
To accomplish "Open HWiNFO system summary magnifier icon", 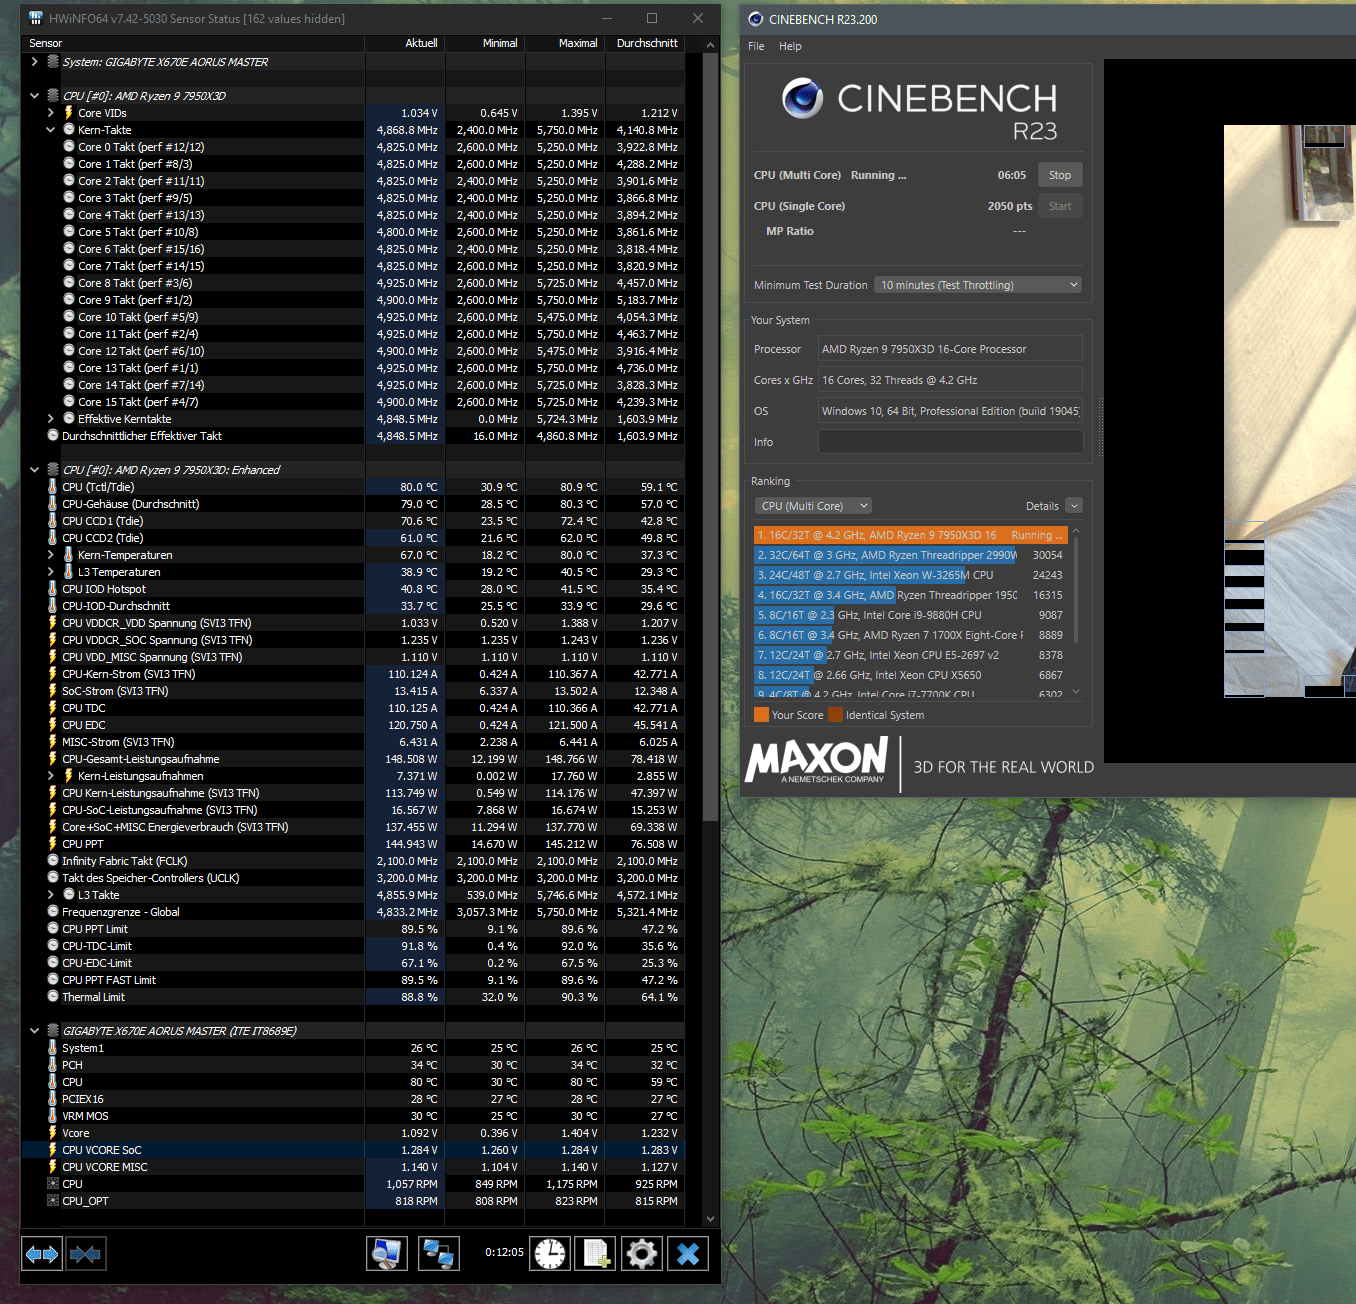I will [x=387, y=1253].
